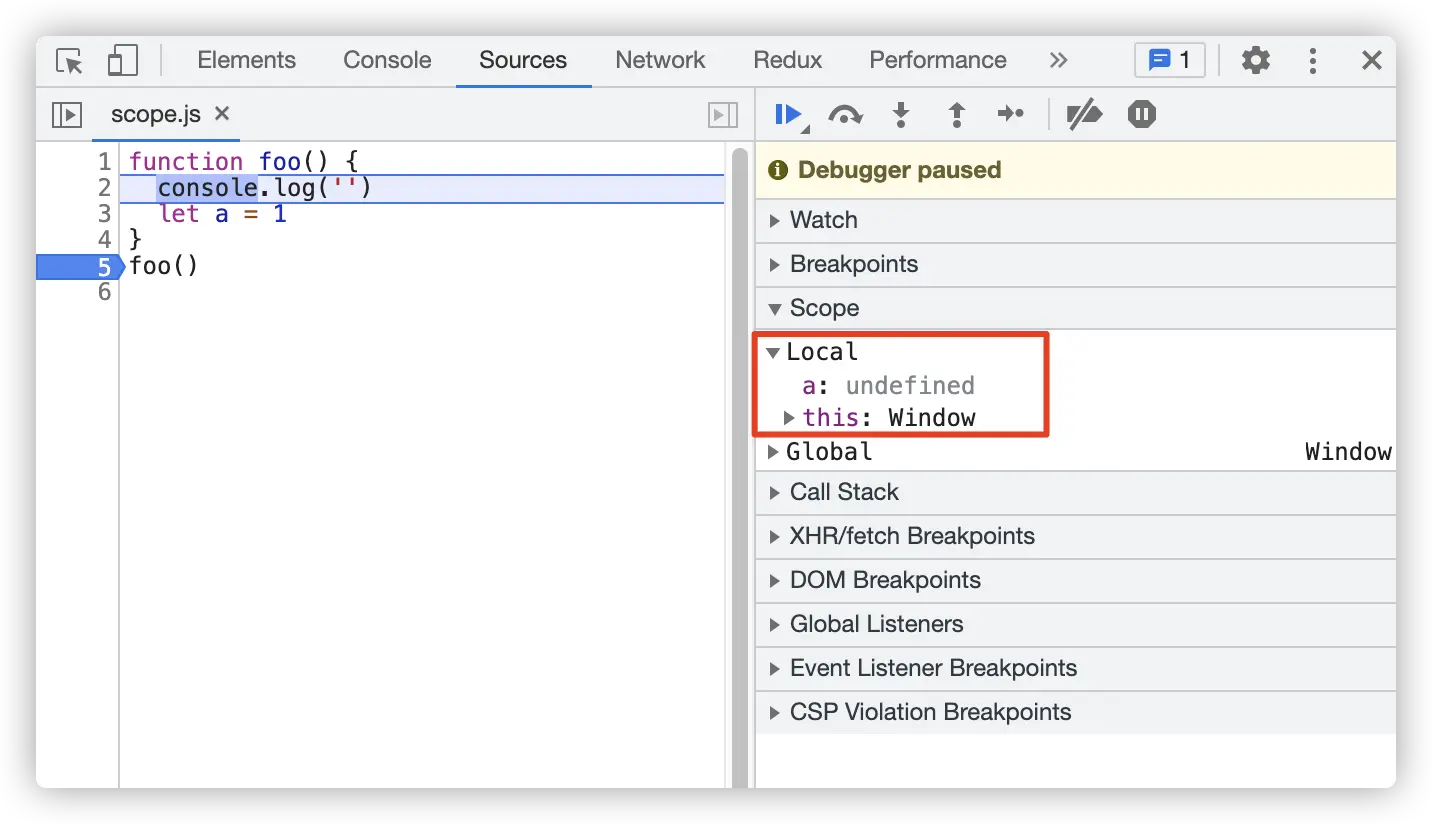Toggle pause on exceptions
1432x824 pixels.
1141,115
